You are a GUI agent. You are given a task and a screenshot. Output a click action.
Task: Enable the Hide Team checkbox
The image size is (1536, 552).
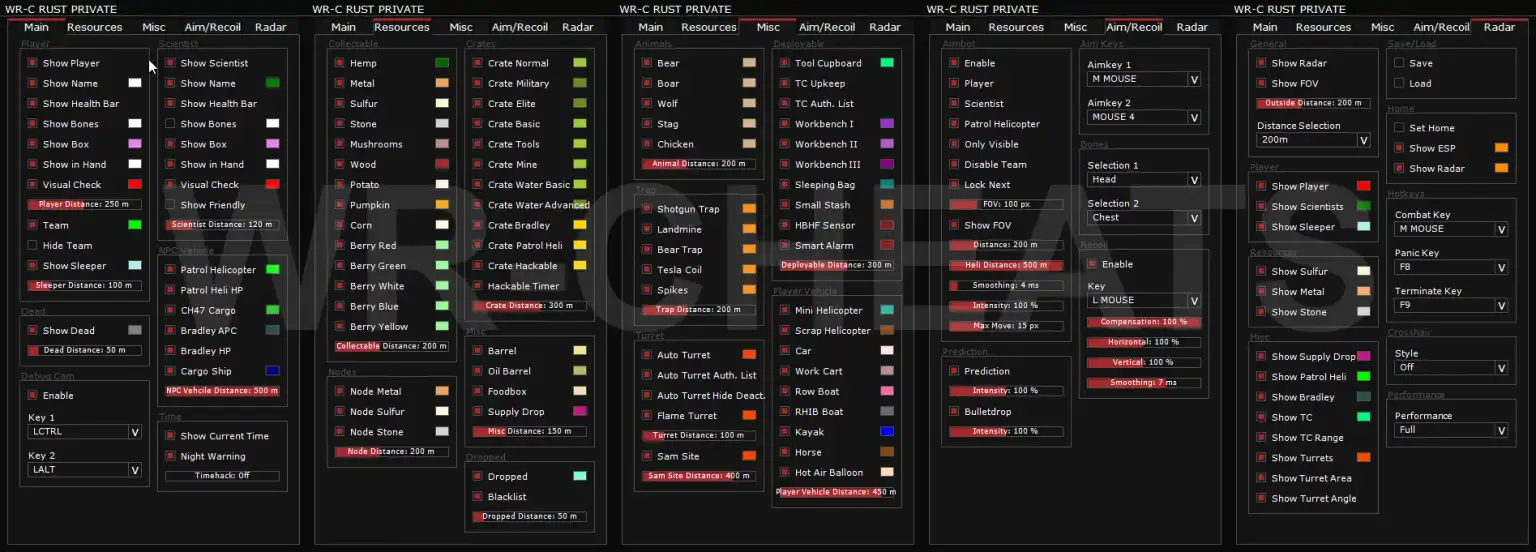point(33,245)
